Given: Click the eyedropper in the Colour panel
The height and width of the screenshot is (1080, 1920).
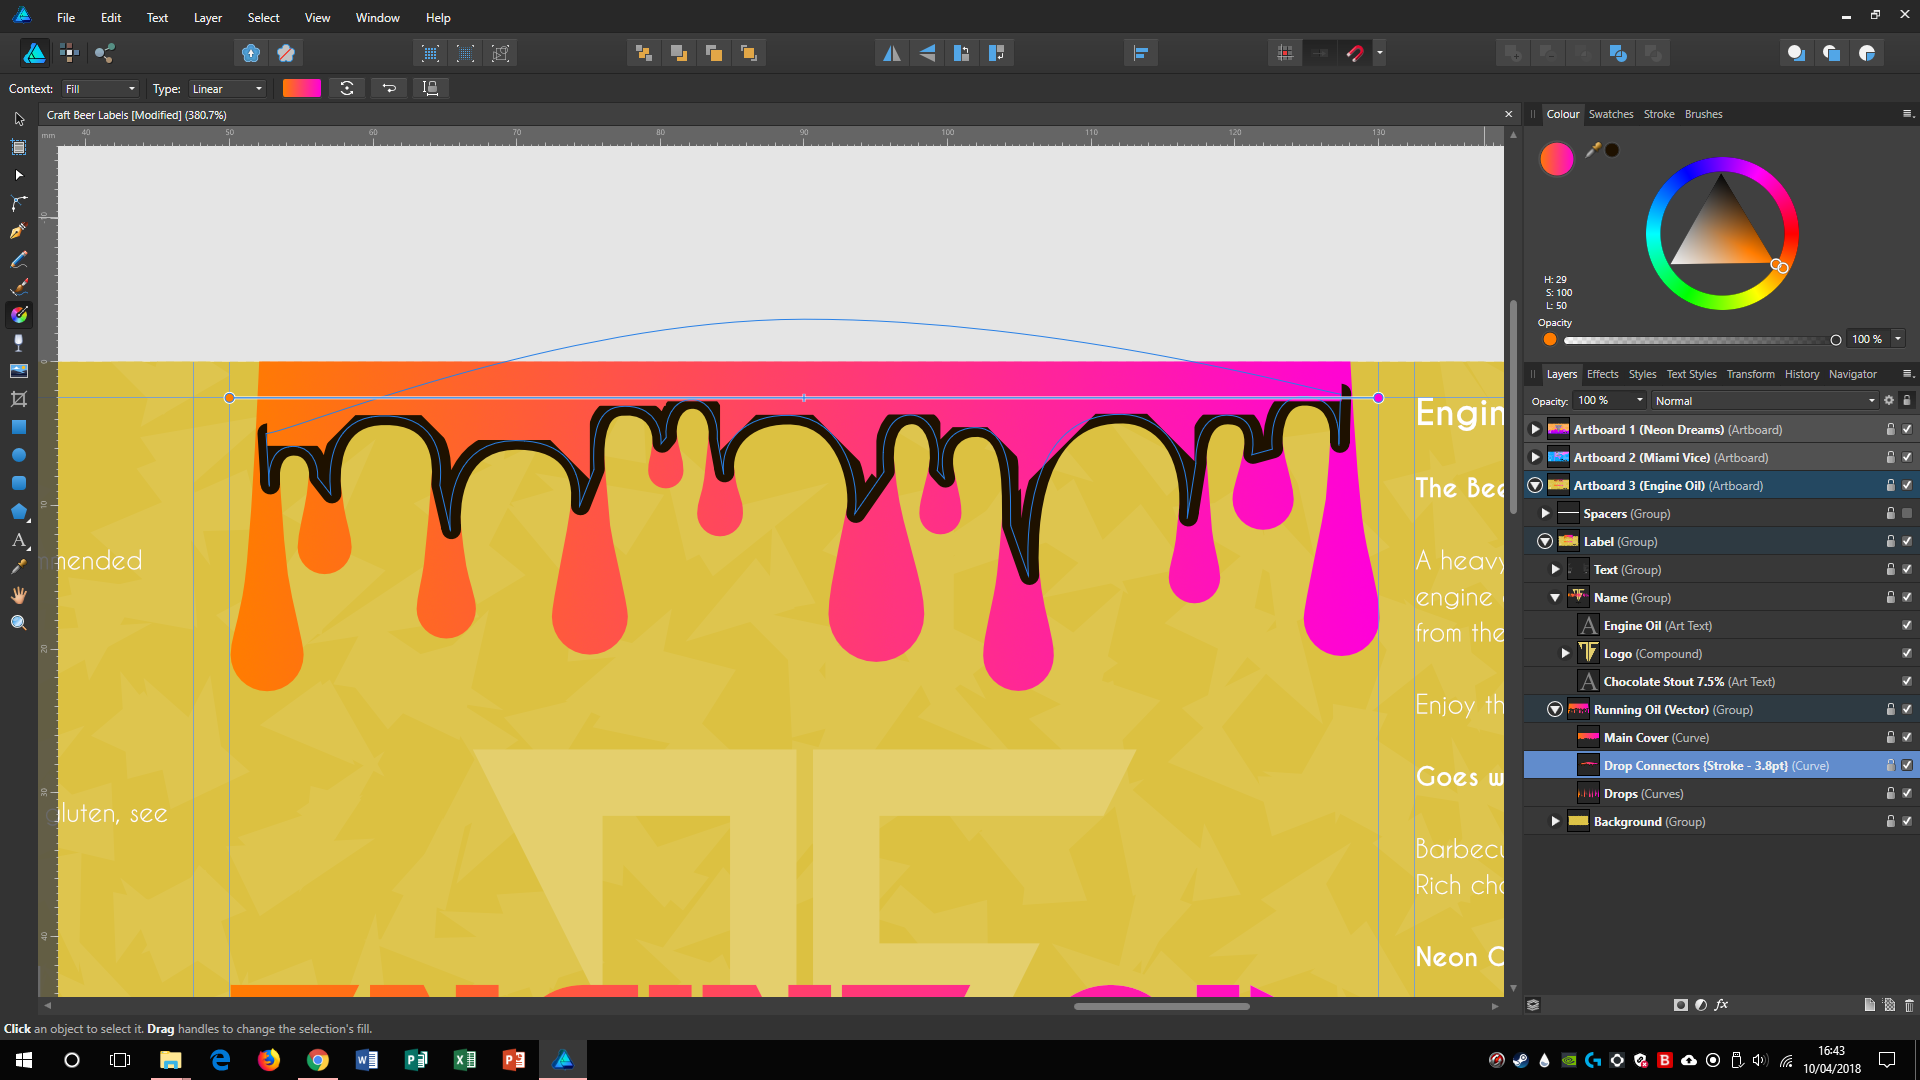Looking at the screenshot, I should [x=1593, y=150].
